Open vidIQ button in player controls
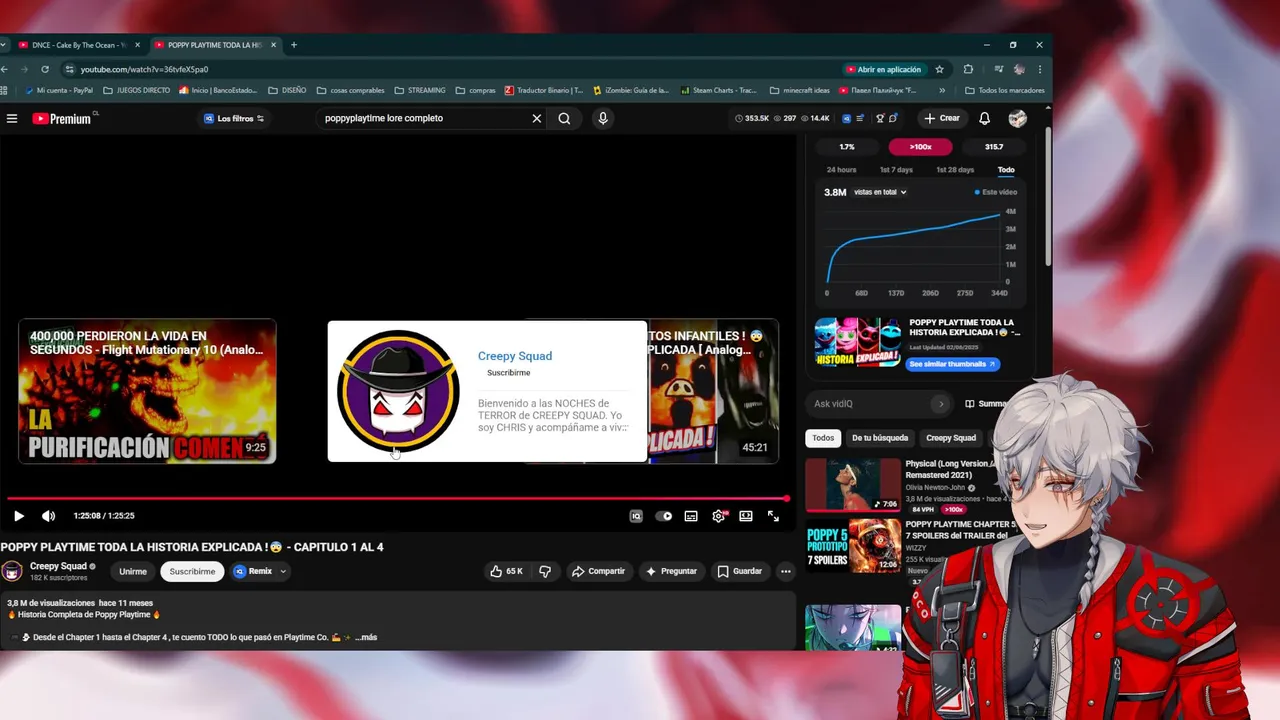Screen dimensions: 1280x720 (636, 516)
